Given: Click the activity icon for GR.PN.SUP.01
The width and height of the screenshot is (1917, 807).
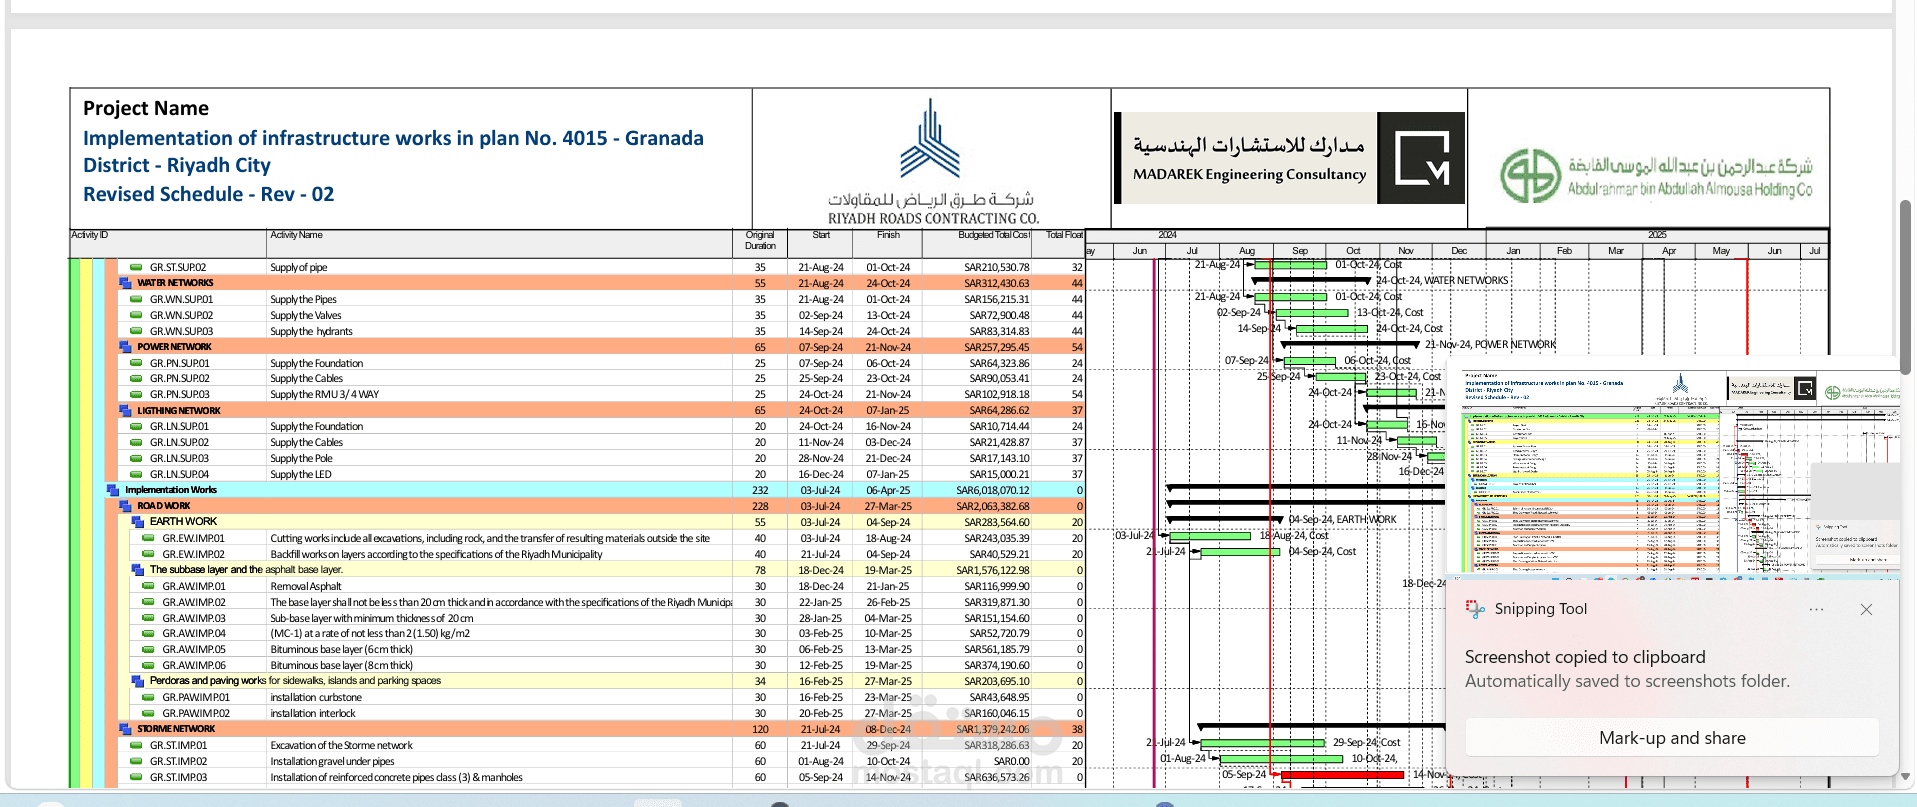Looking at the screenshot, I should pos(136,363).
